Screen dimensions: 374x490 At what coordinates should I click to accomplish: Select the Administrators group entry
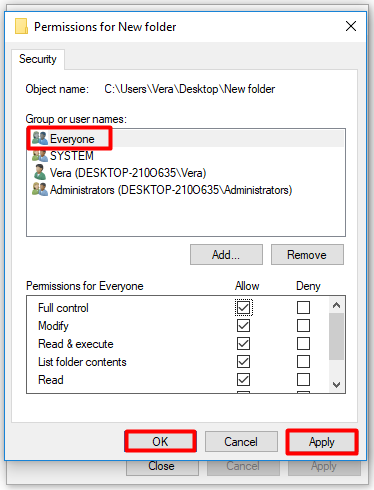click(186, 190)
